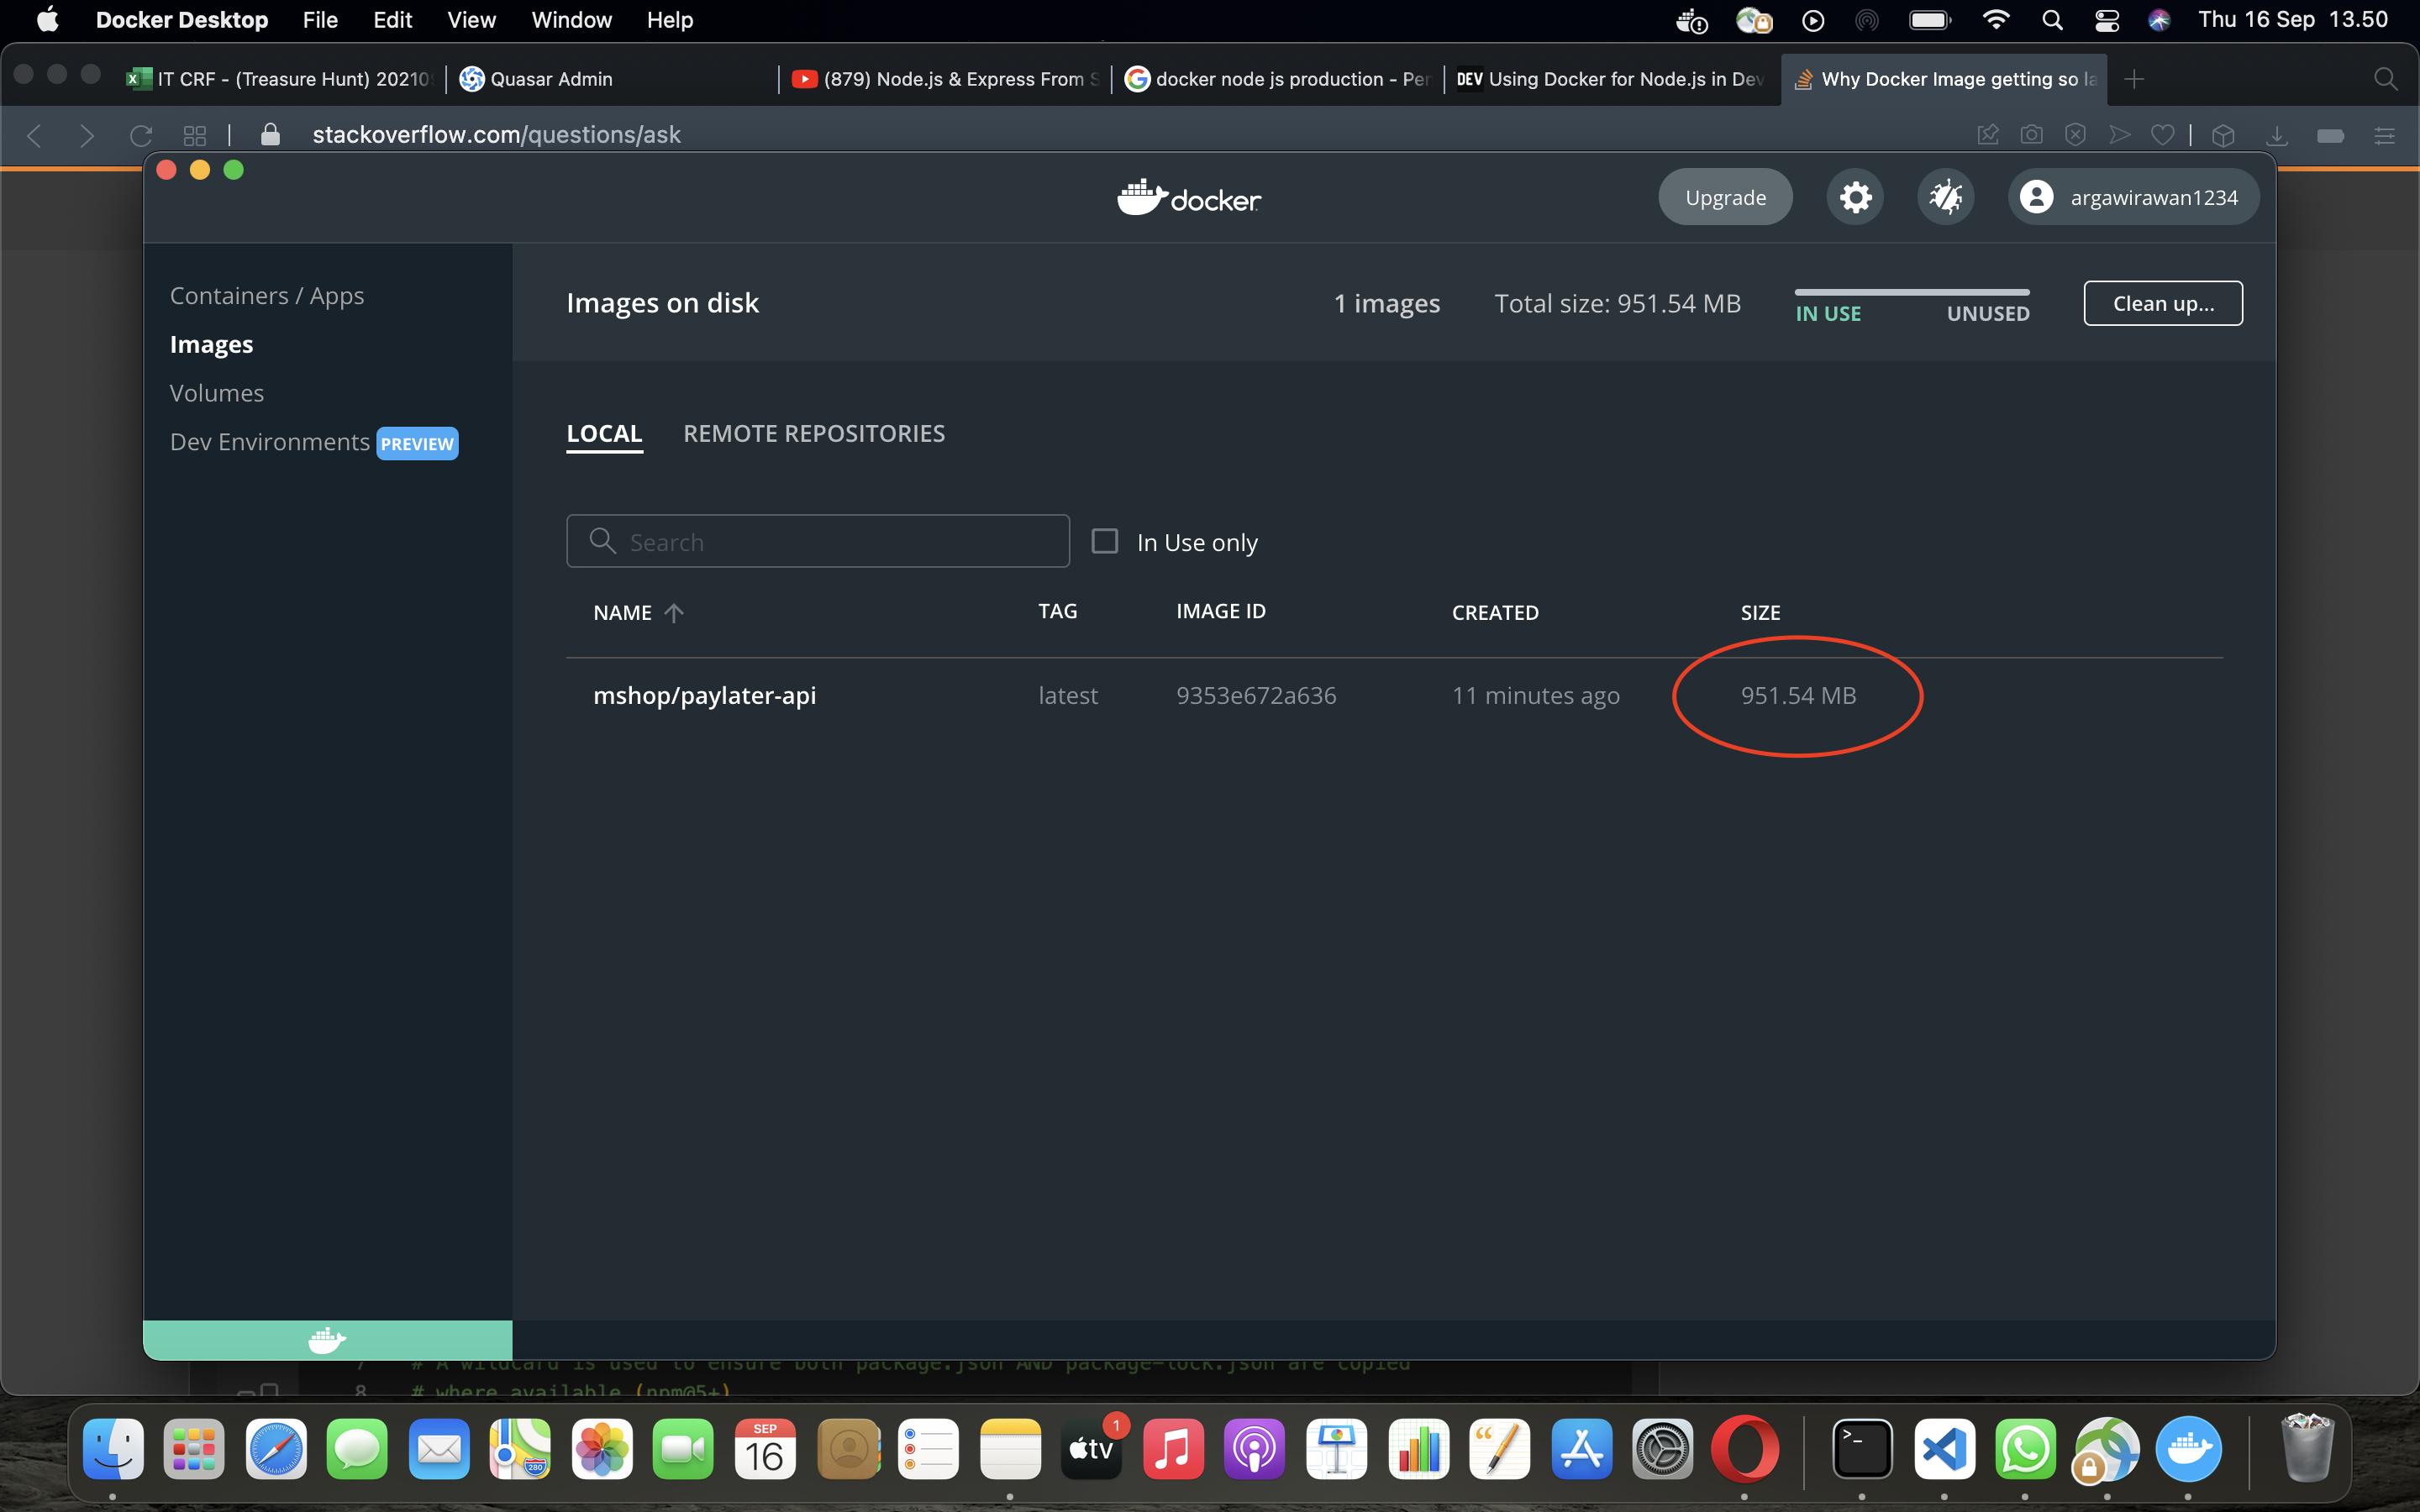The height and width of the screenshot is (1512, 2420).
Task: Click the search magnifier icon in the images search box
Action: pos(602,541)
